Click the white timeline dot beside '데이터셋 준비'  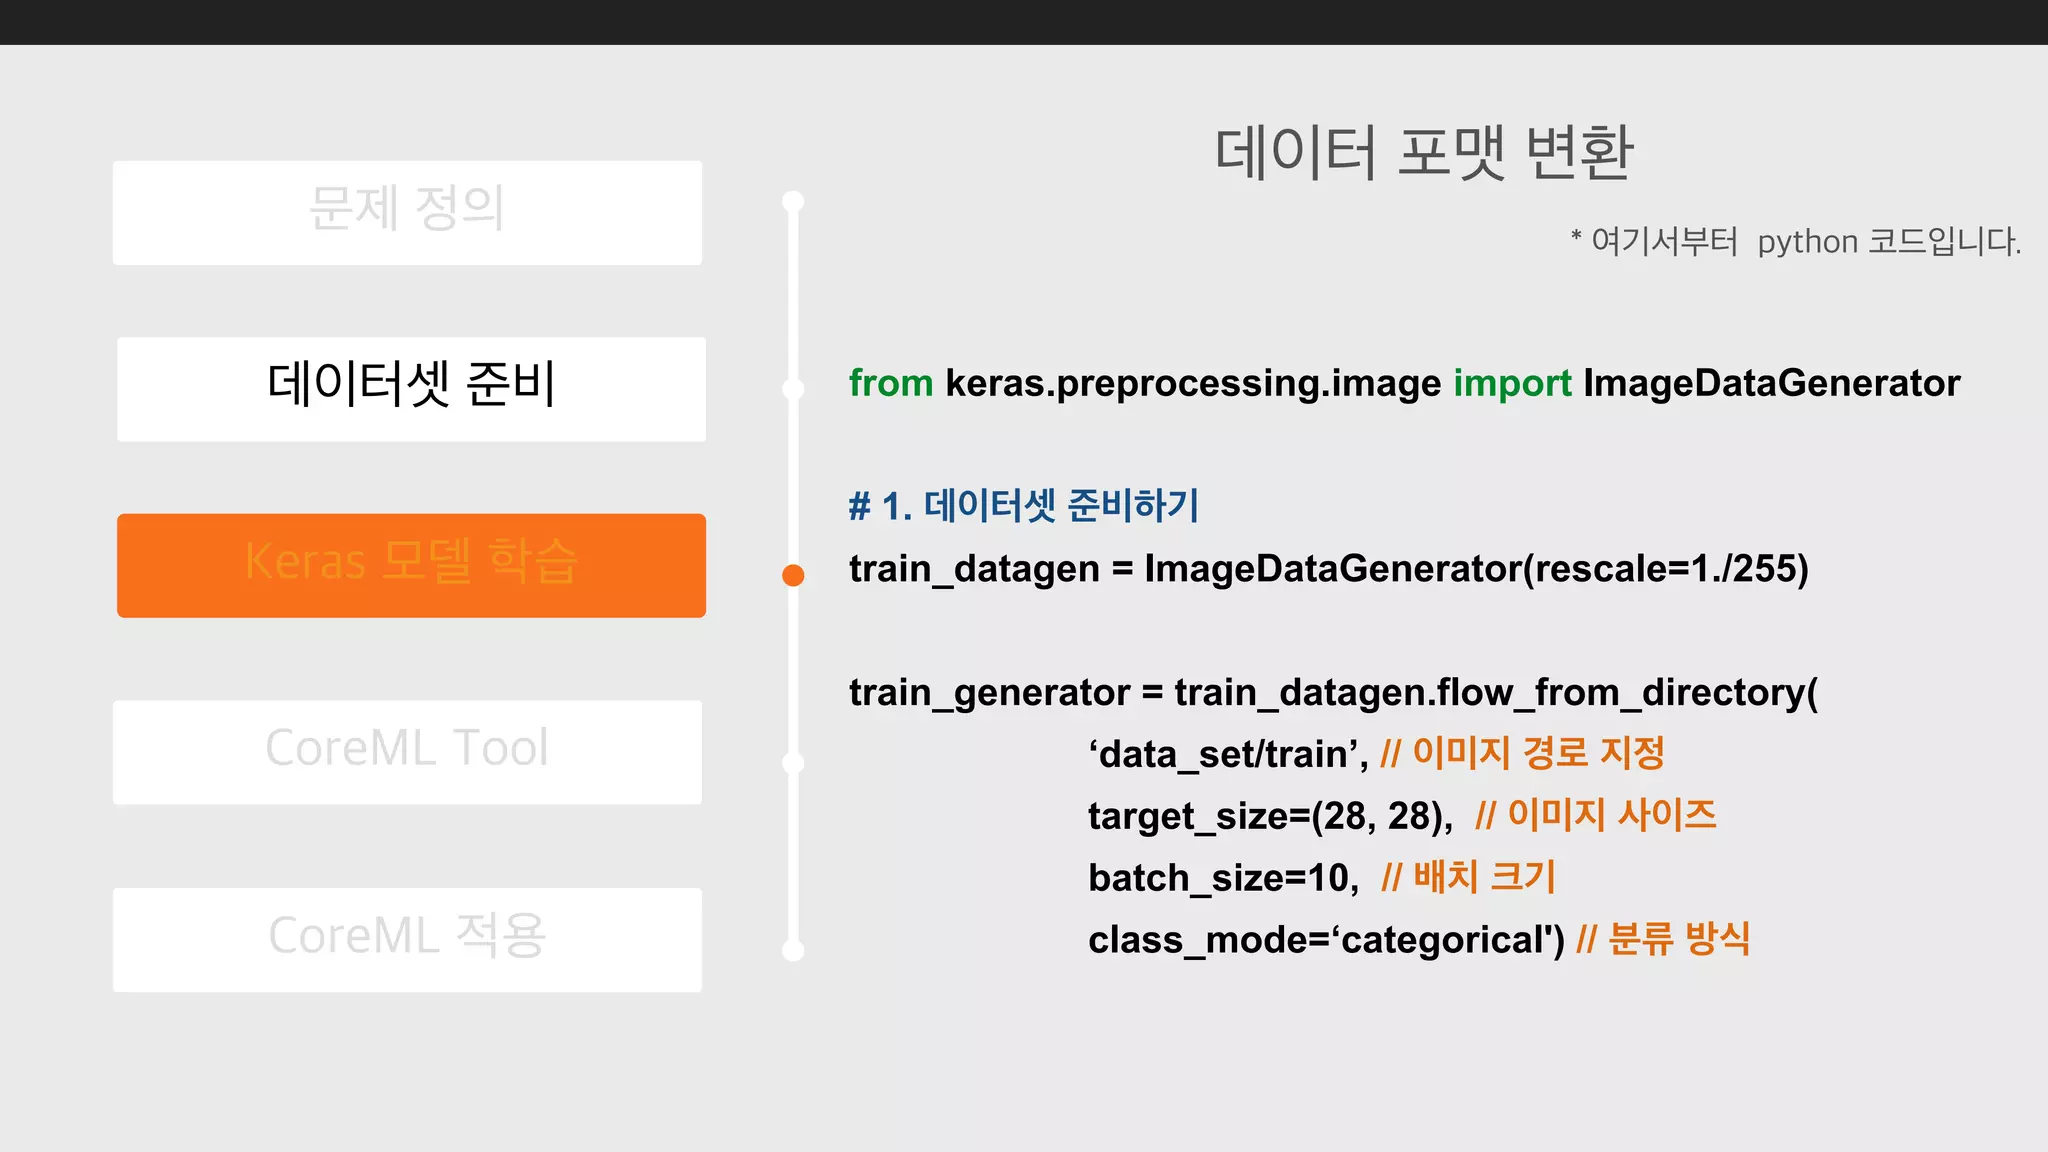tap(793, 389)
